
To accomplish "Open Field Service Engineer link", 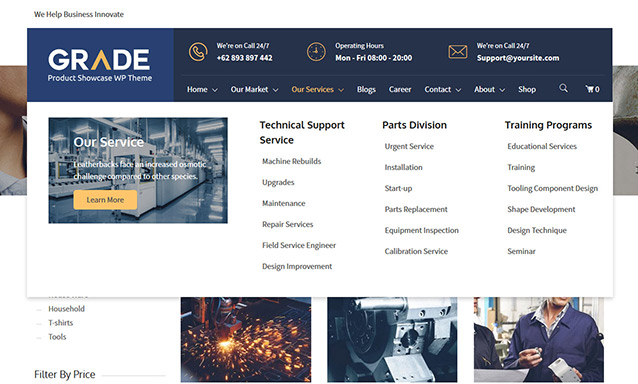I will tap(299, 245).
